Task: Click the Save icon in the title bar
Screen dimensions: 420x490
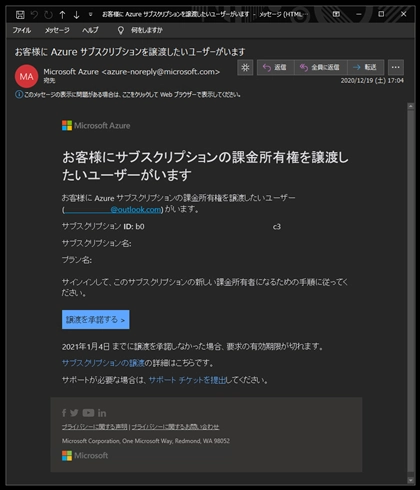Action: pyautogui.click(x=20, y=14)
